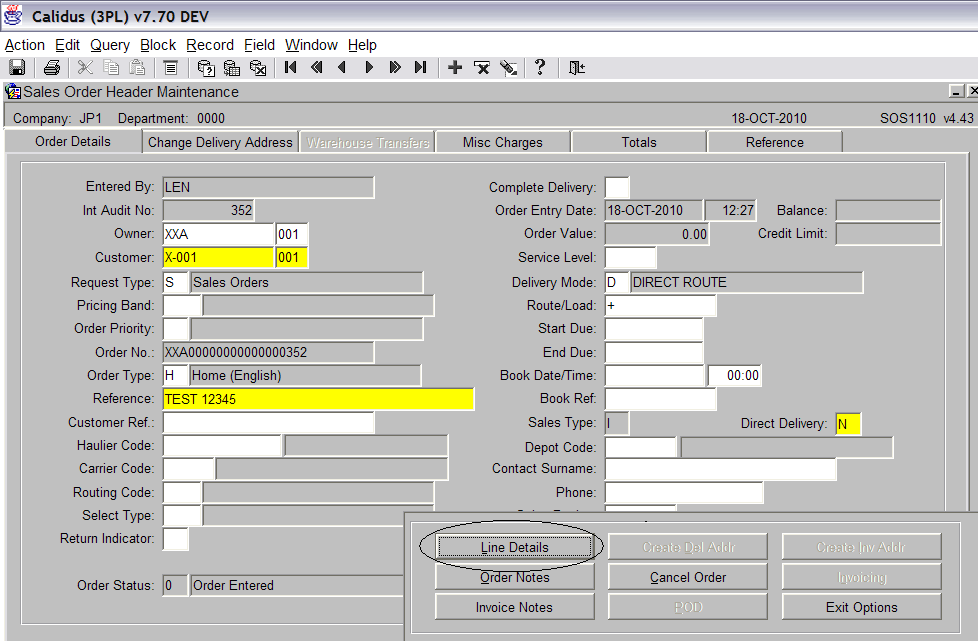Click the Paste clipboard toolbar icon
Viewport: 978px width, 641px height.
tap(137, 67)
